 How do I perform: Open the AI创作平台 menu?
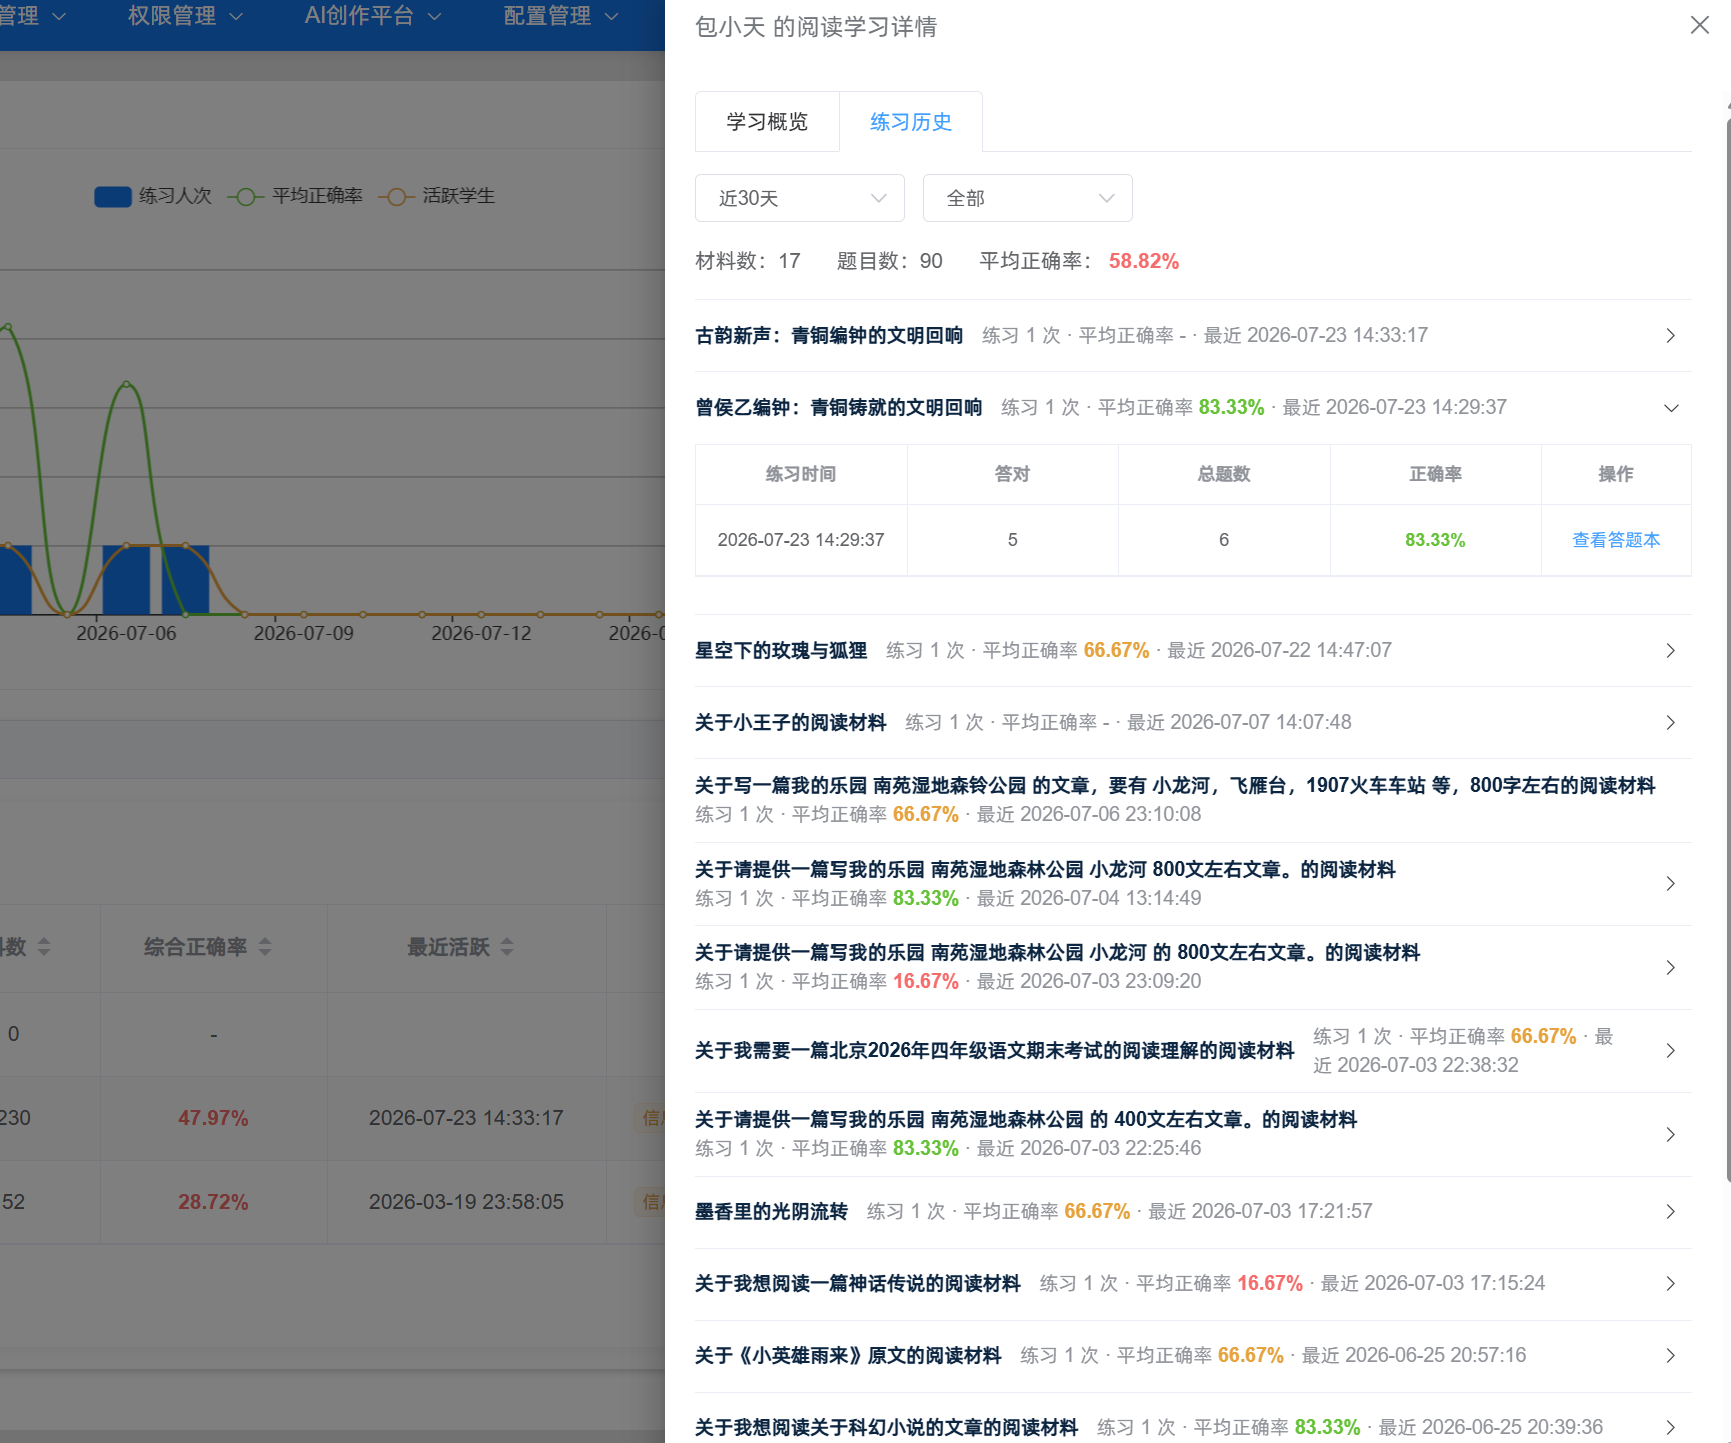pos(372,16)
